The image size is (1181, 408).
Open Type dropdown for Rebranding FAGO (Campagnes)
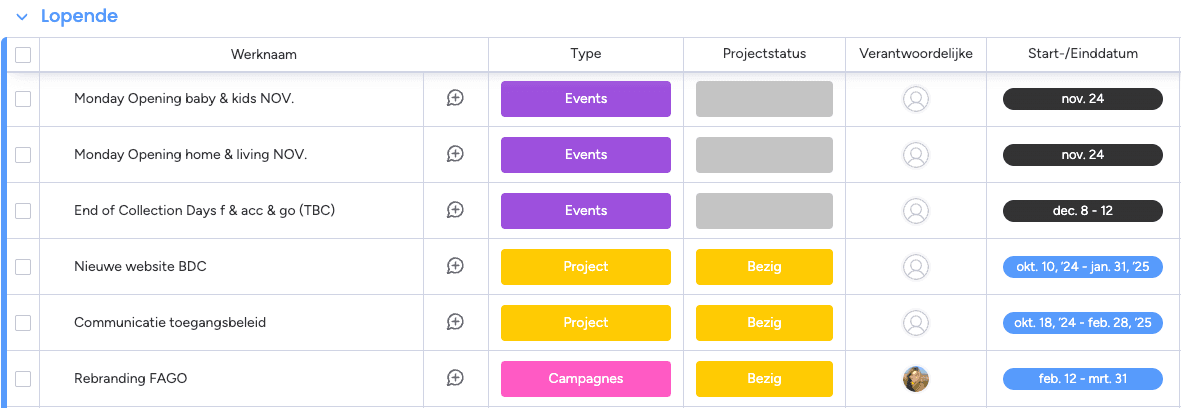tap(586, 378)
